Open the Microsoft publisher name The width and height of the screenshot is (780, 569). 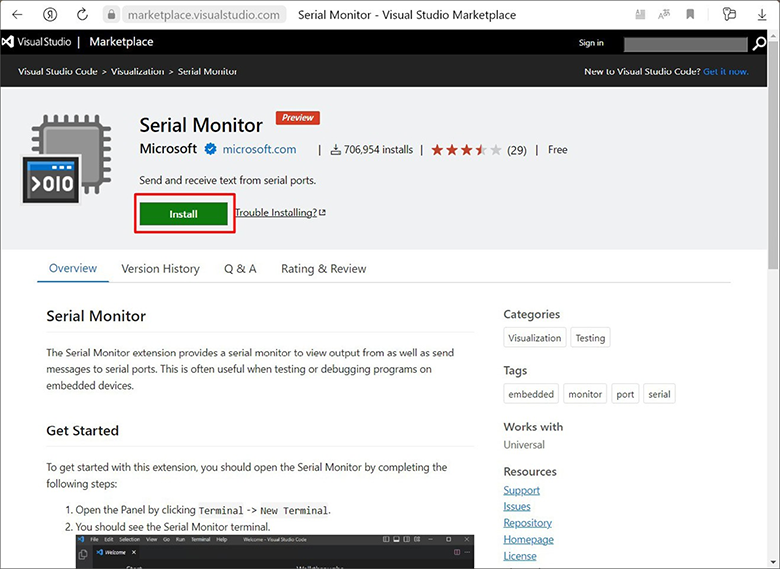[x=168, y=149]
